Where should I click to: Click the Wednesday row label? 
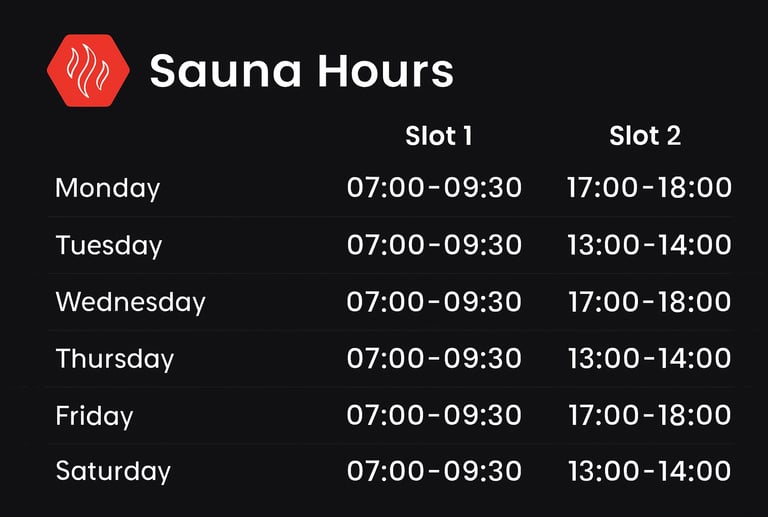tap(130, 302)
